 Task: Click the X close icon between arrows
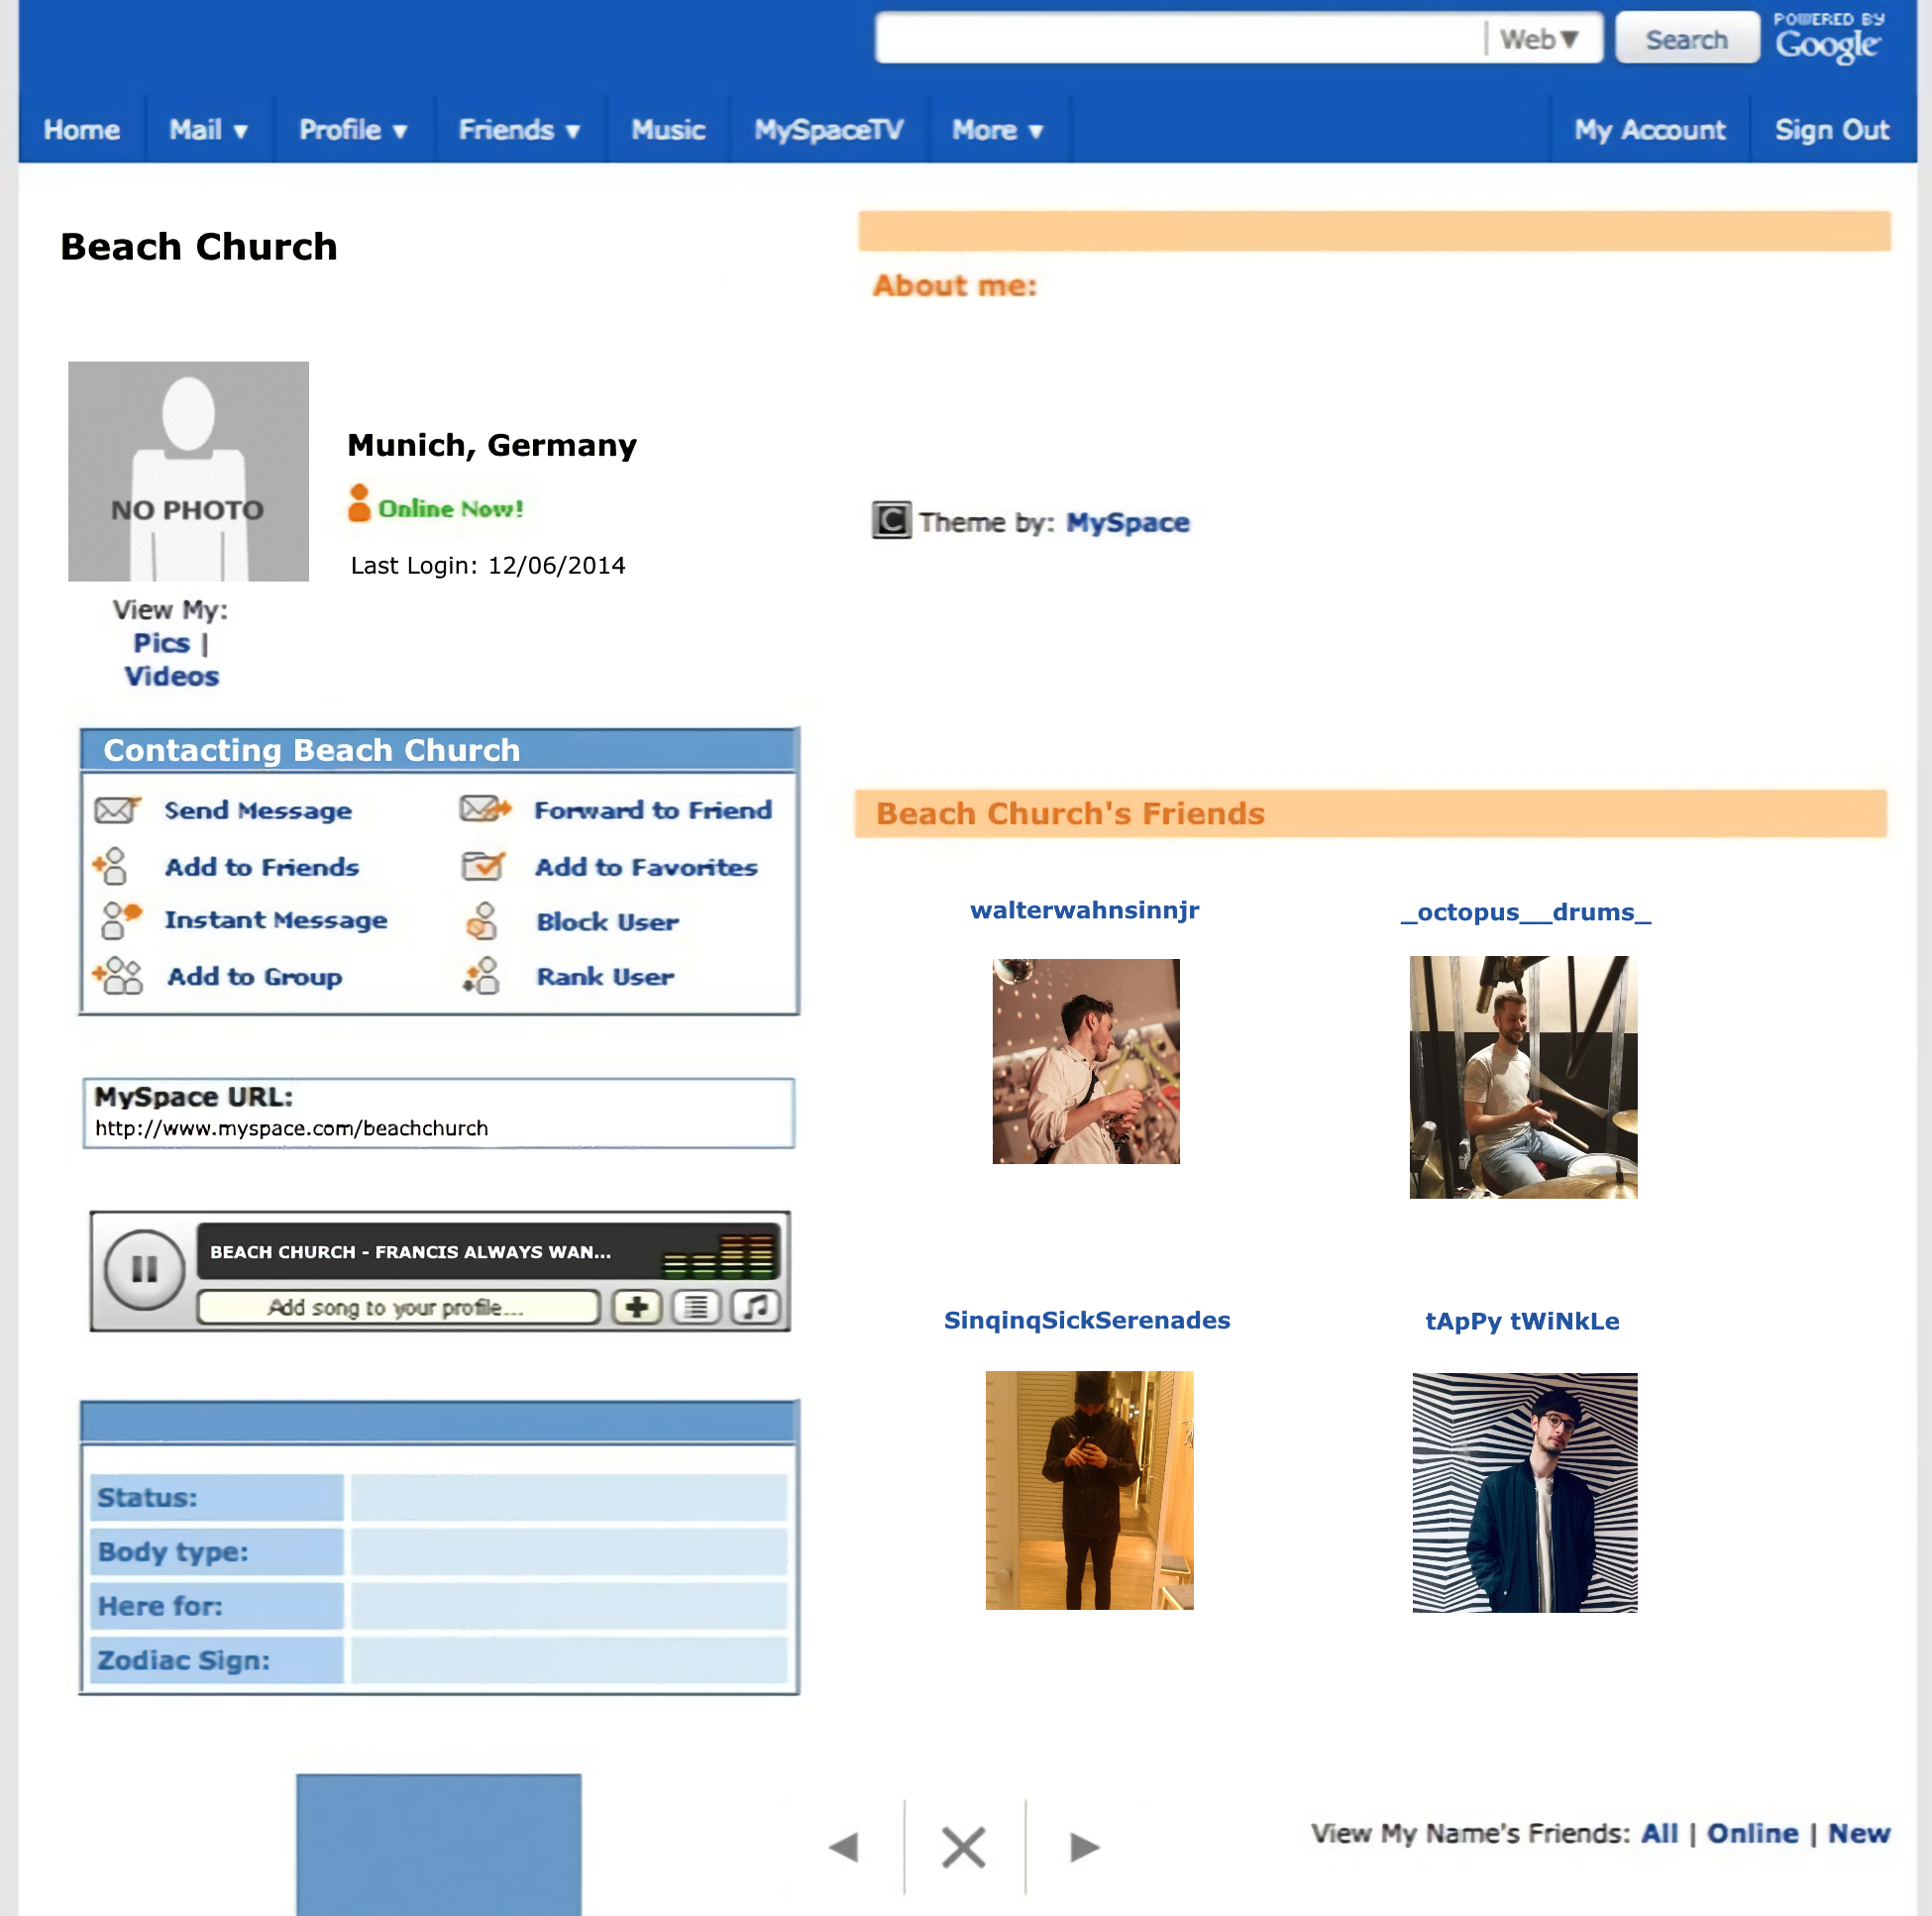[964, 1847]
